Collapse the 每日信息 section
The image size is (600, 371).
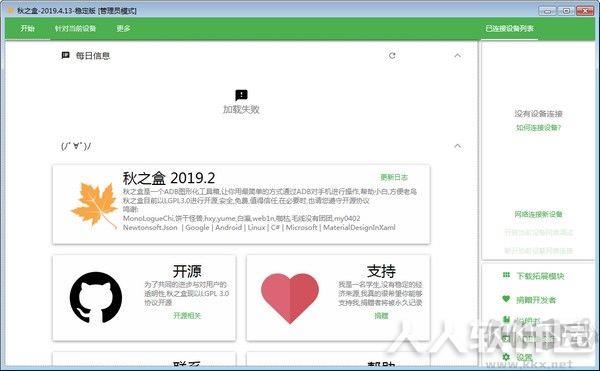[457, 55]
